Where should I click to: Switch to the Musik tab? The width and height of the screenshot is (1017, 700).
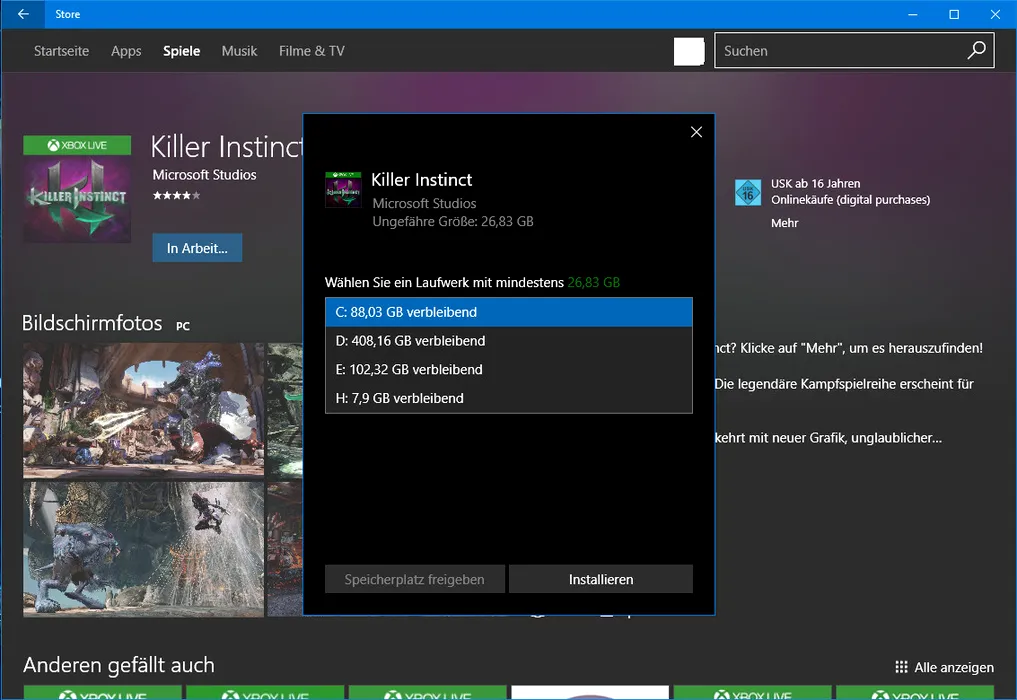click(x=239, y=51)
